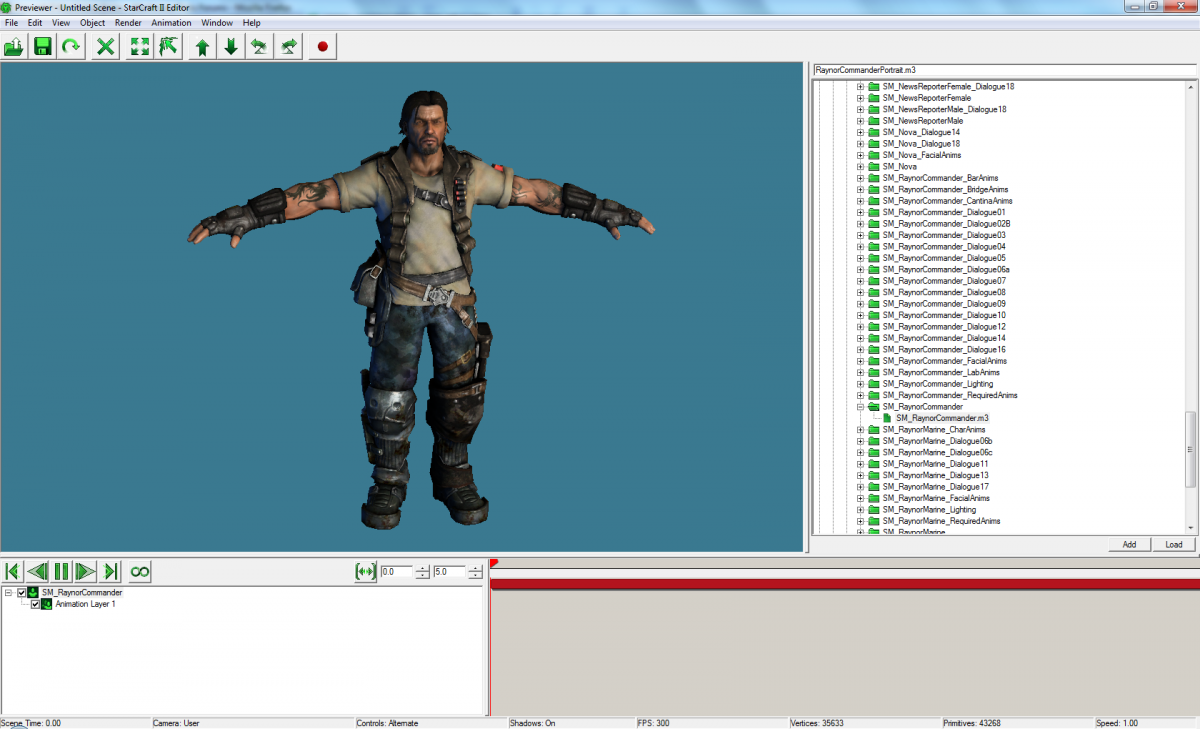Click the spinner arrows beside the 0.0 field
The image size is (1200, 729).
point(422,572)
